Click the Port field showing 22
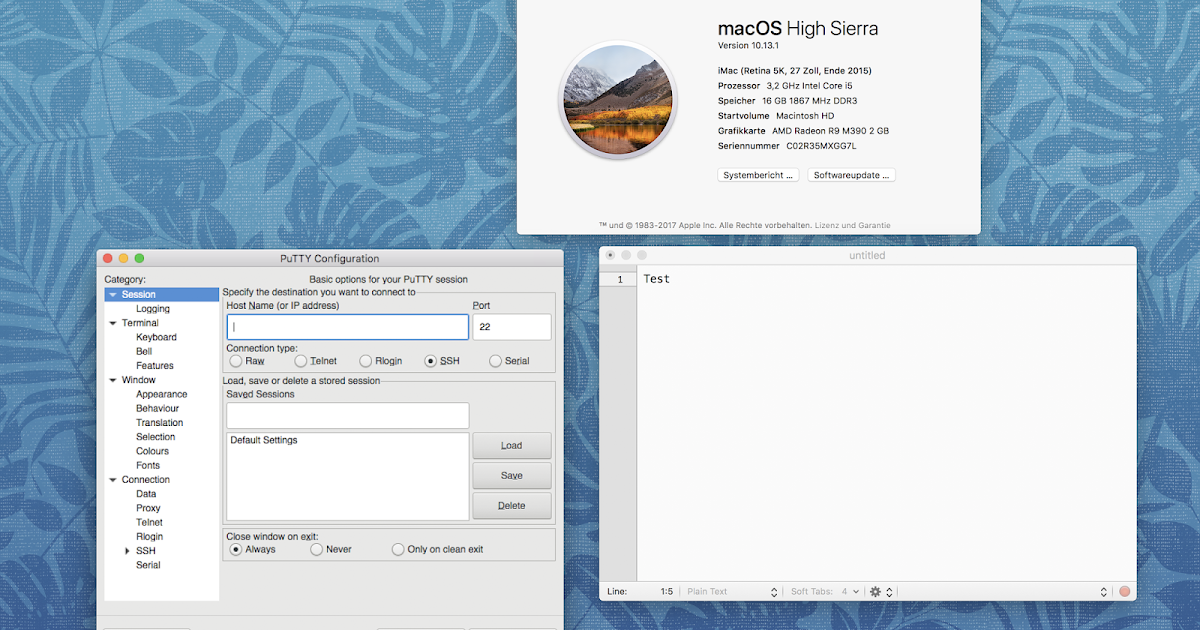 (511, 327)
